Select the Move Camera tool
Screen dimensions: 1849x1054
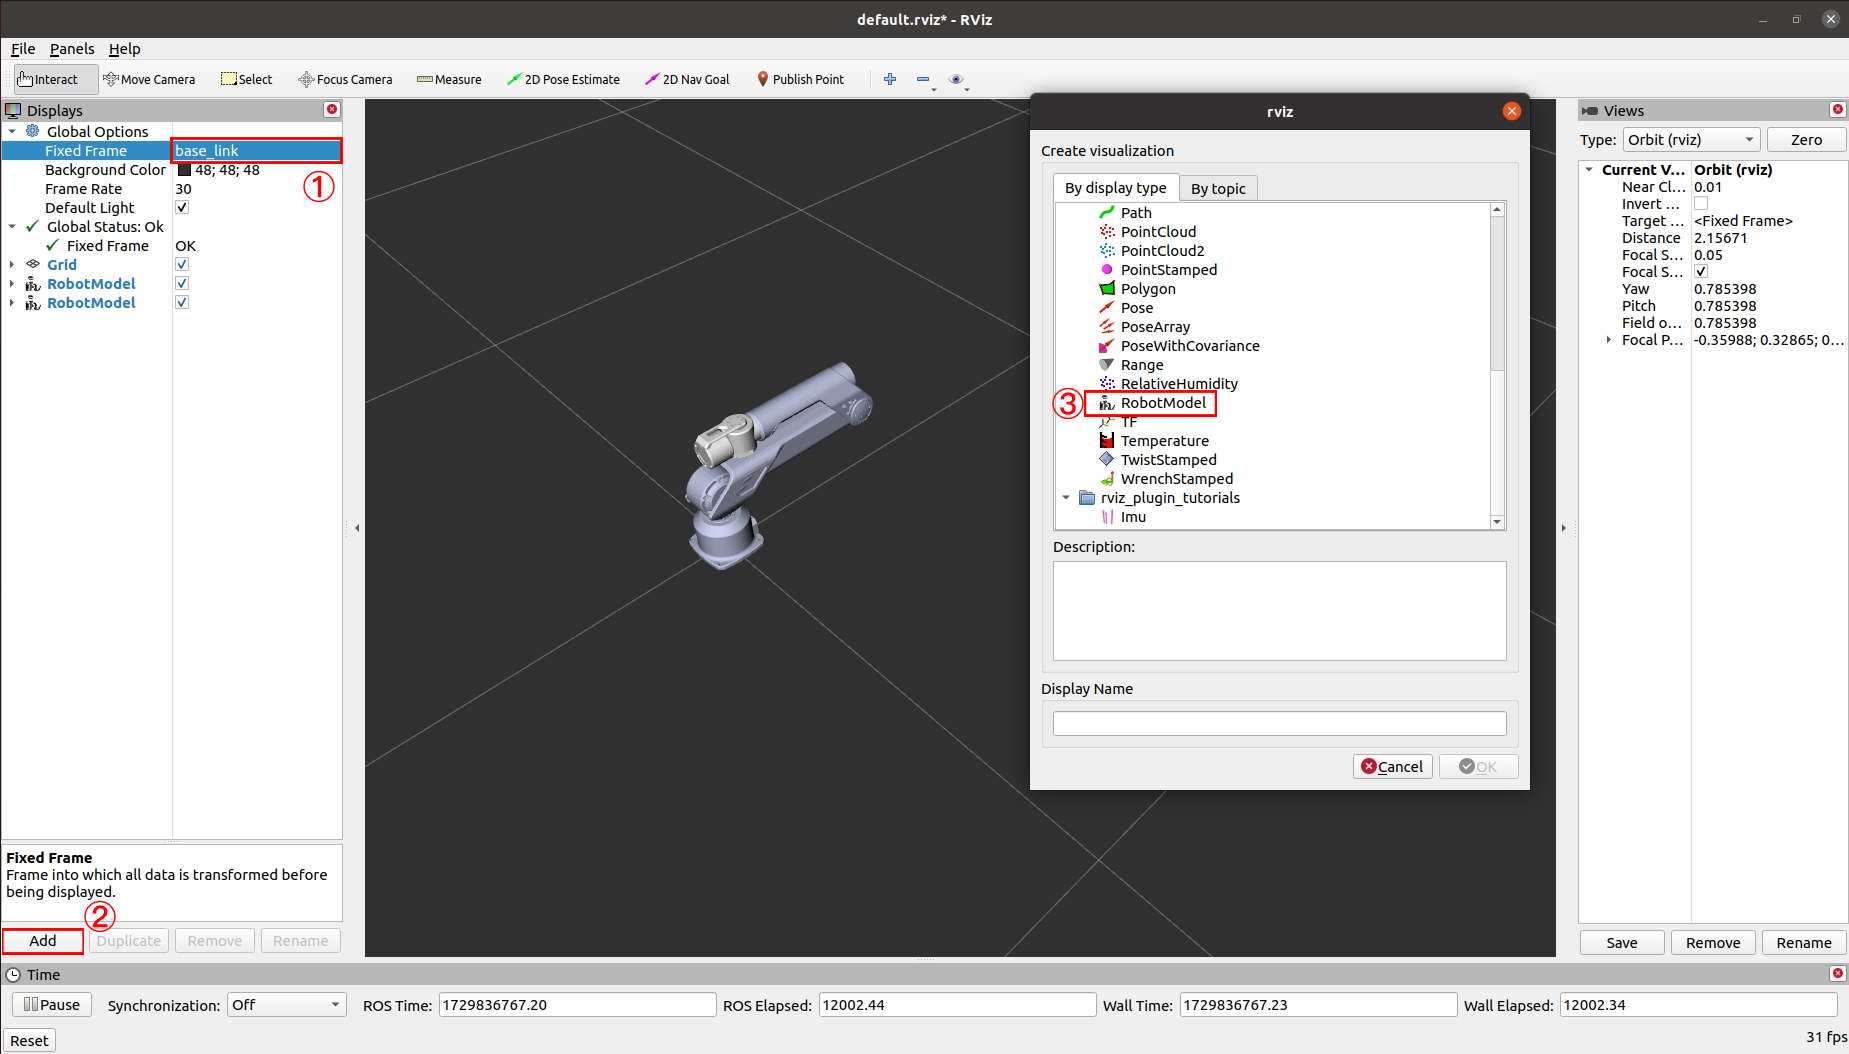(x=149, y=80)
